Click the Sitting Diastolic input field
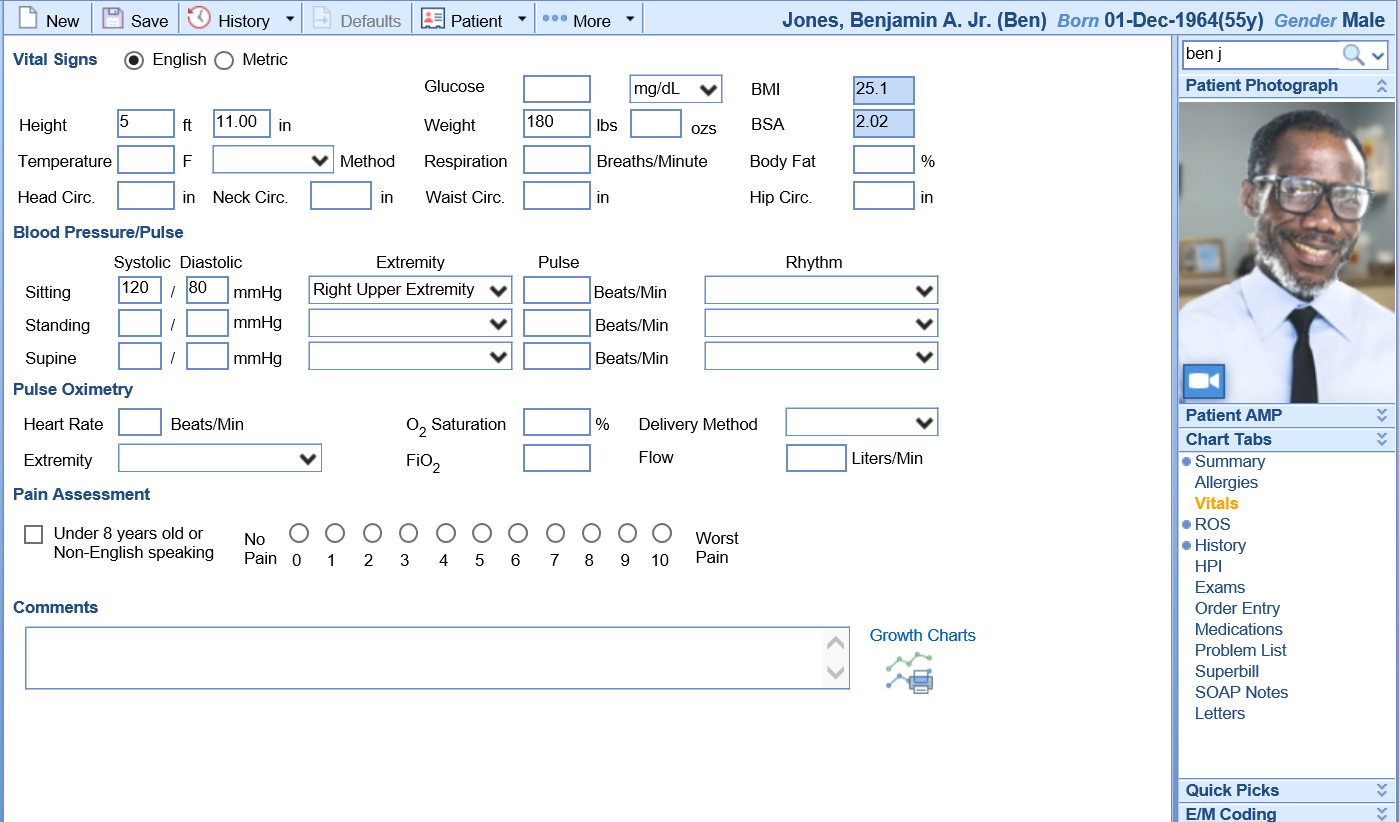The height and width of the screenshot is (822, 1399). click(x=208, y=290)
